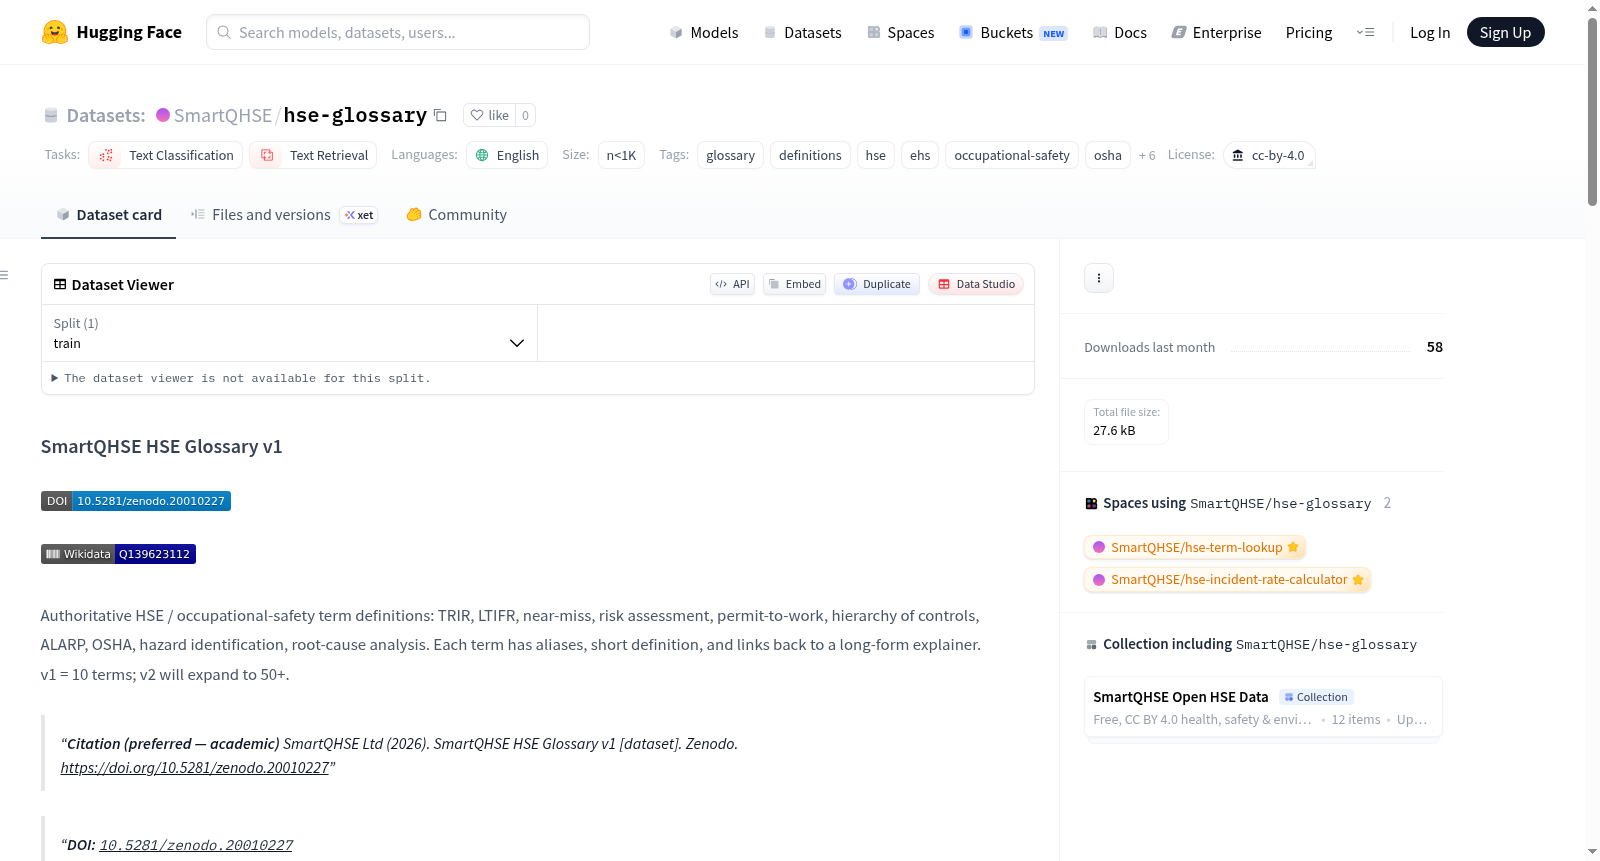Open the Docs page

1120,32
